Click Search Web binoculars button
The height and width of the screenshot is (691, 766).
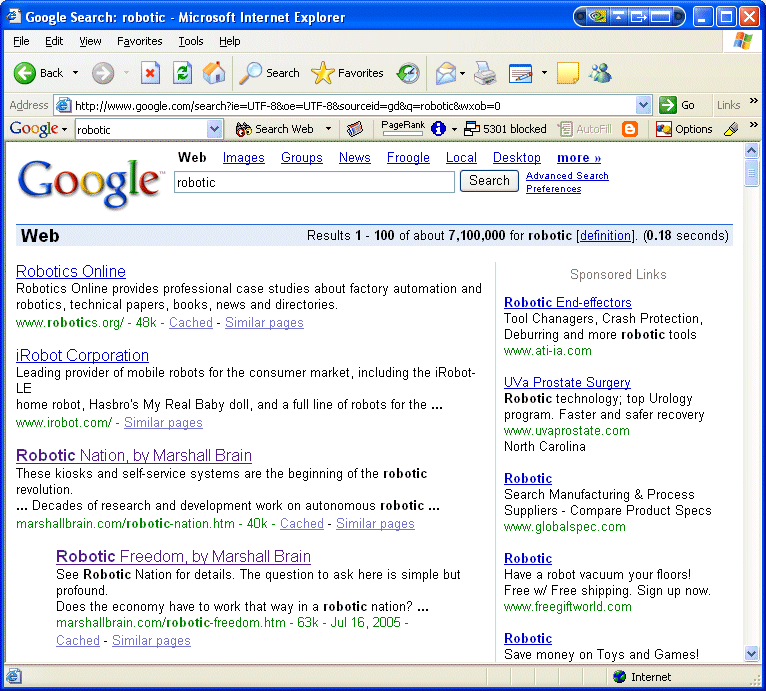(x=275, y=129)
